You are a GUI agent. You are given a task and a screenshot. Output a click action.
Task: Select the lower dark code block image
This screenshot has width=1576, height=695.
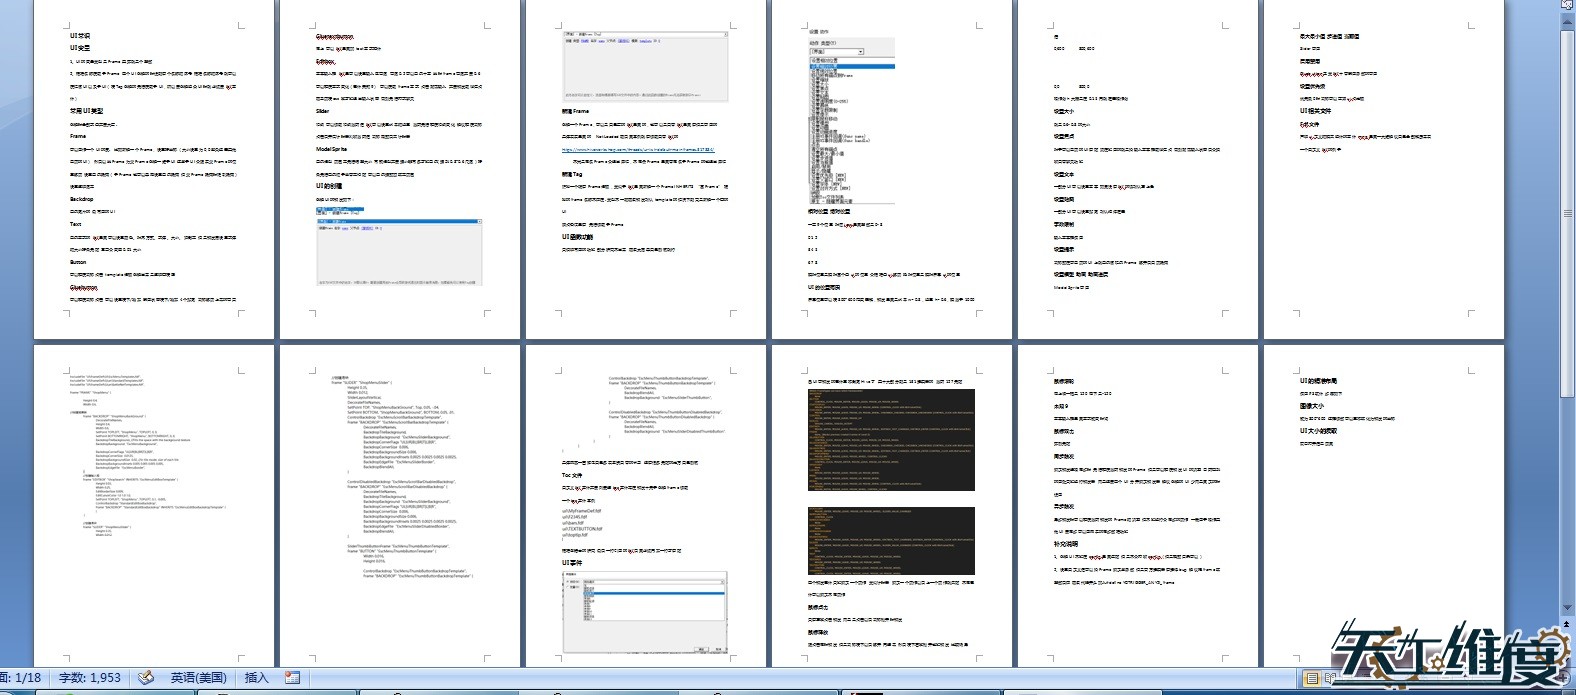point(891,541)
